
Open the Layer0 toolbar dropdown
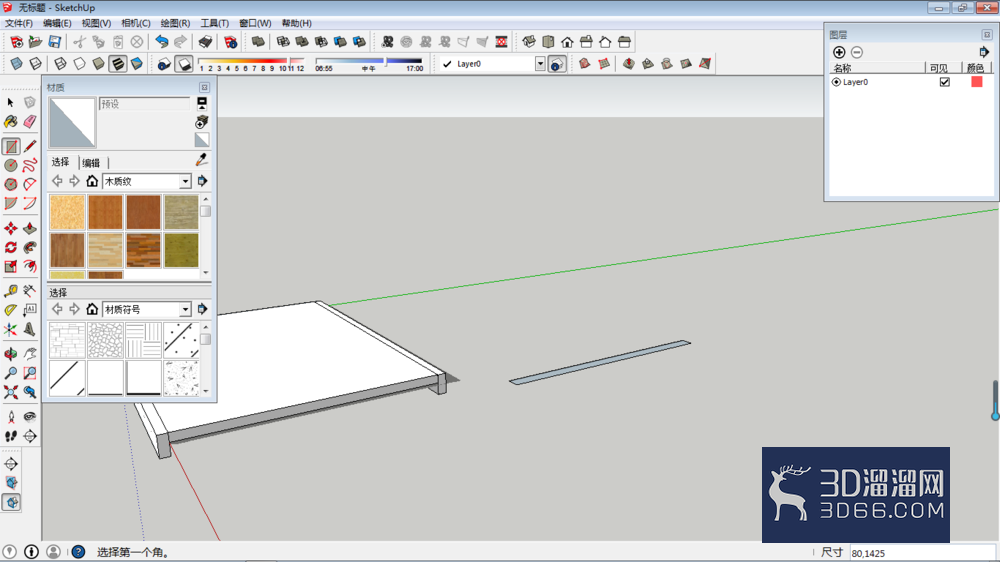(540, 64)
